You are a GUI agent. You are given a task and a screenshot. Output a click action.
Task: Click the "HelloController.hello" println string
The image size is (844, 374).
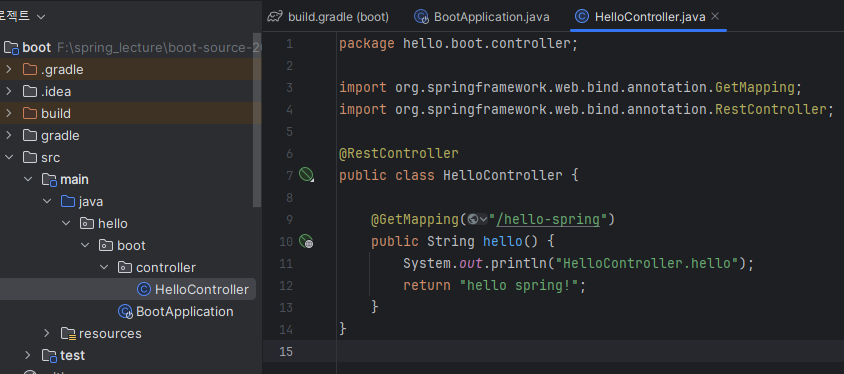648,263
